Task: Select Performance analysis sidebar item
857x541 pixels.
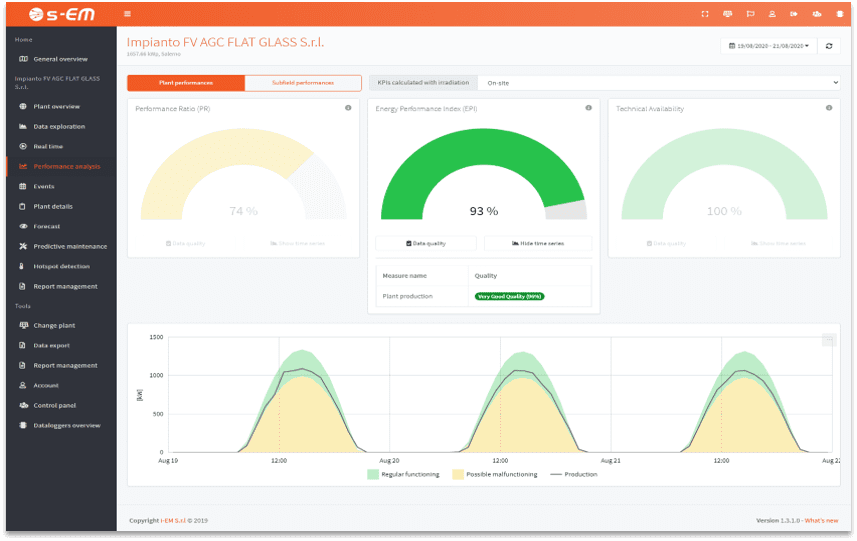Action: [x=61, y=166]
